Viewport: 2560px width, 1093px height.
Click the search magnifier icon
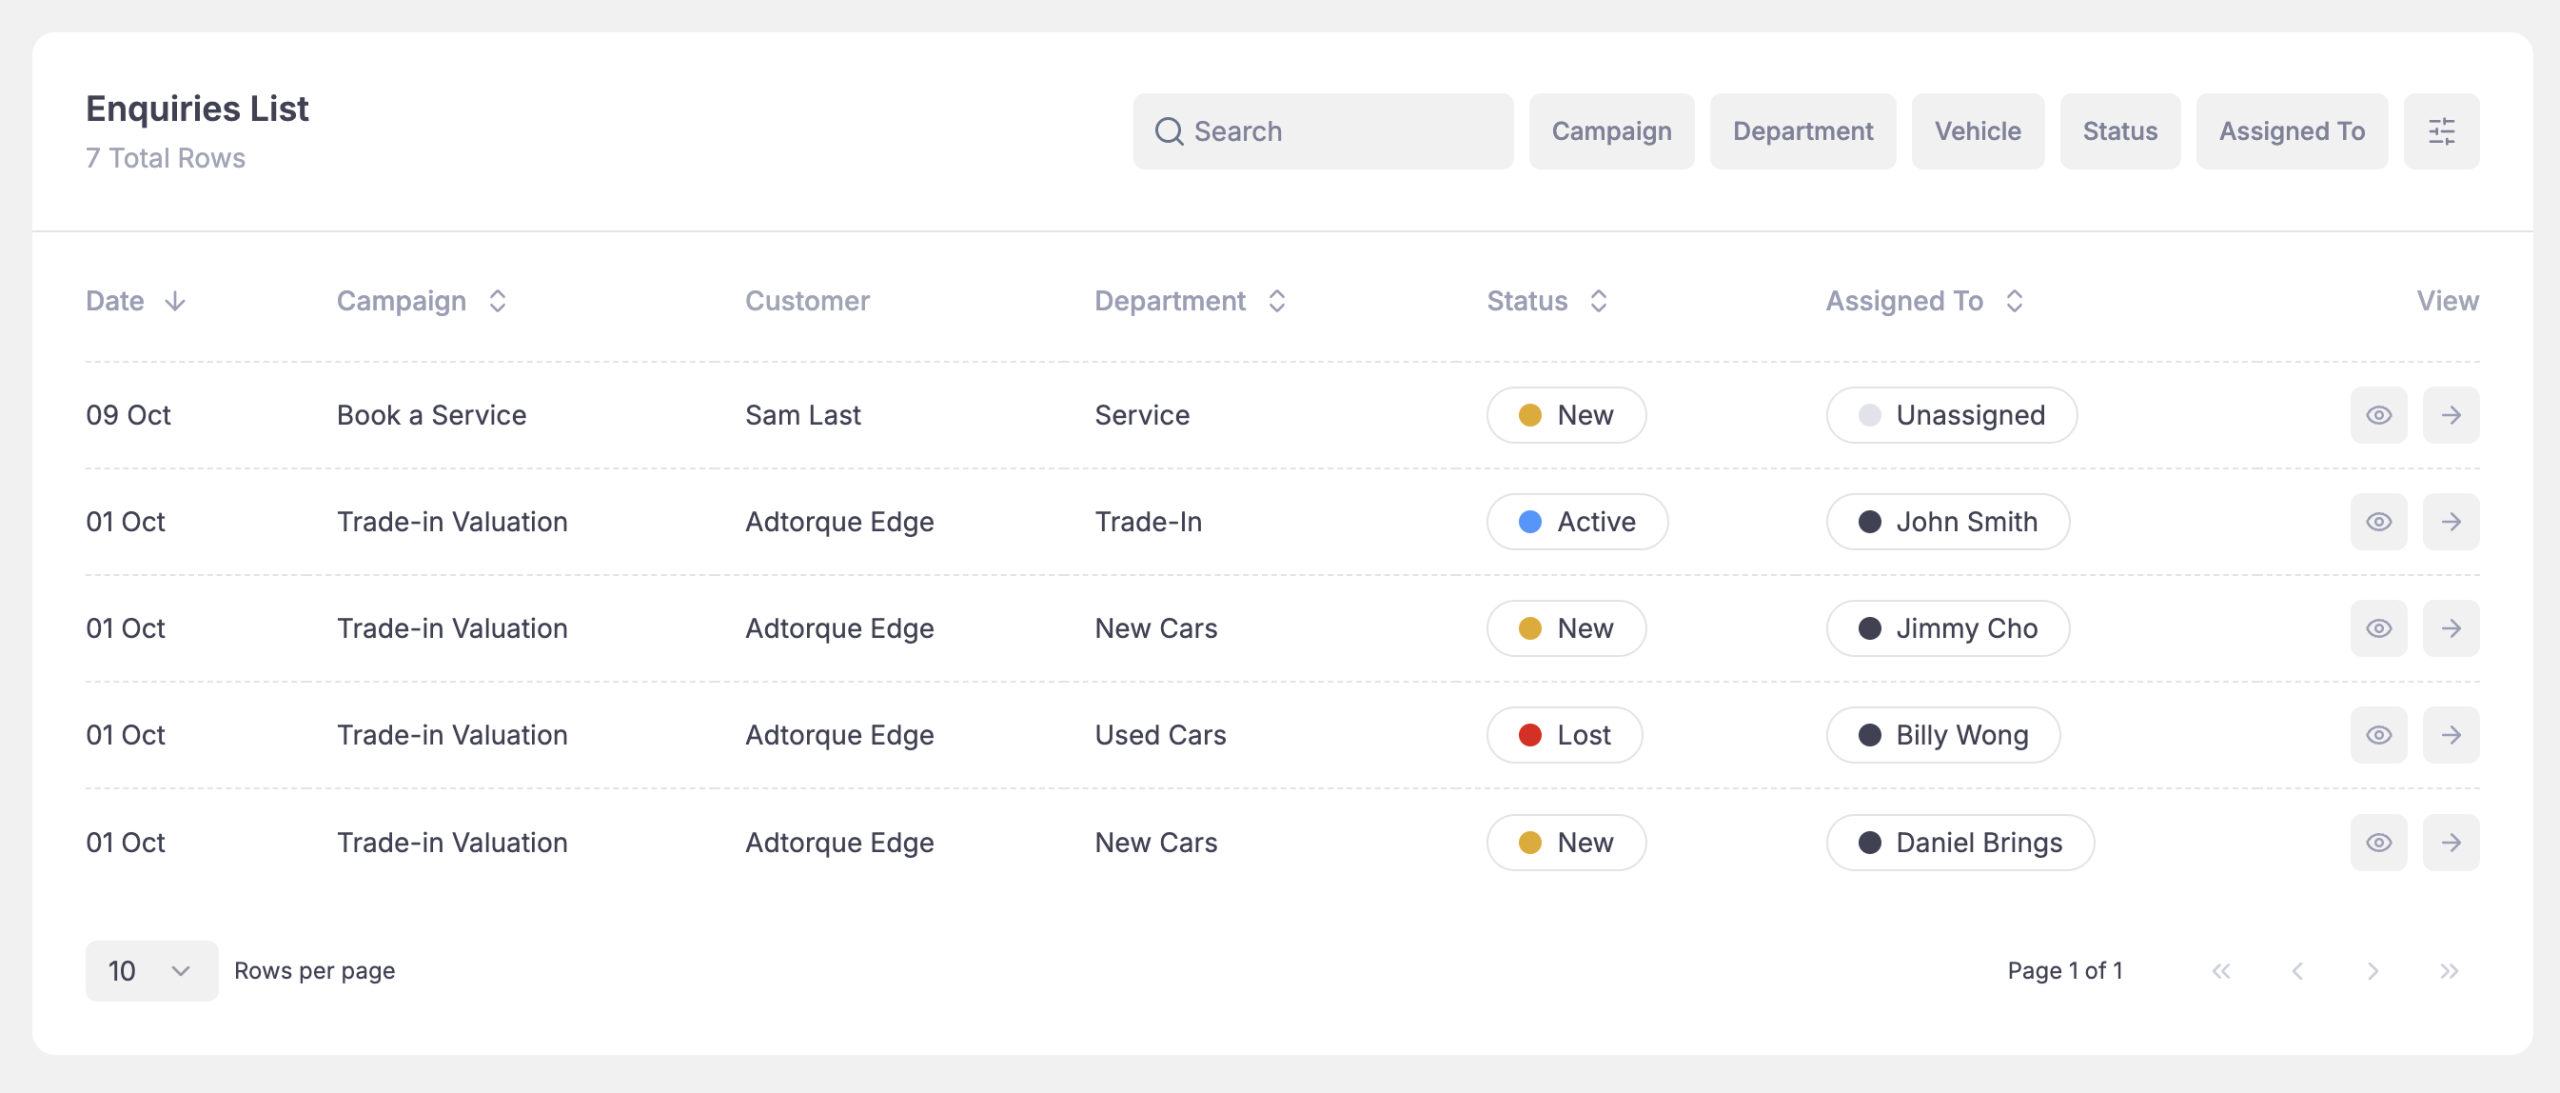pos(1169,130)
